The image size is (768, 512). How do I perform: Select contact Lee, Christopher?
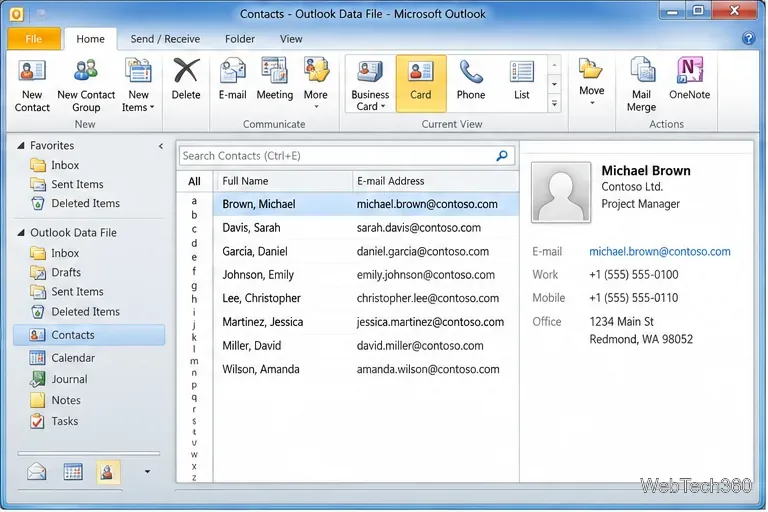[x=366, y=298]
